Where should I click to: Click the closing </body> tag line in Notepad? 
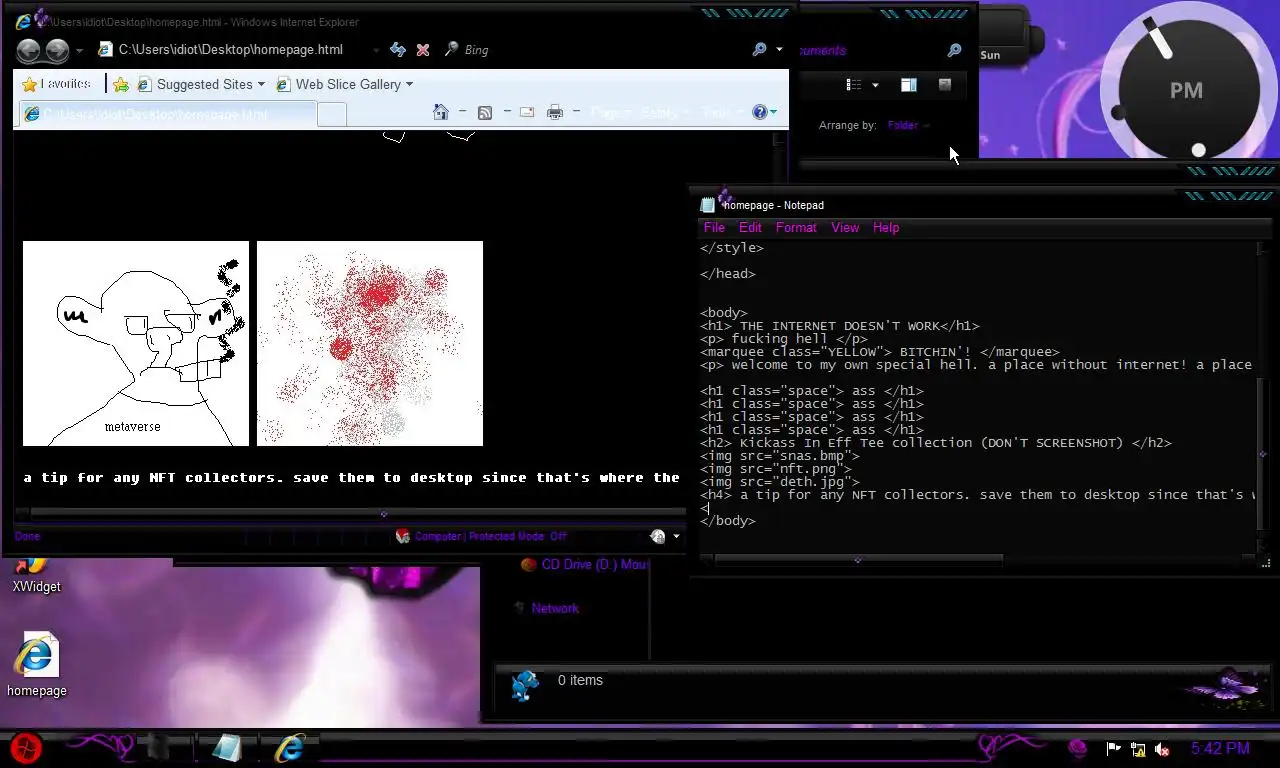728,520
